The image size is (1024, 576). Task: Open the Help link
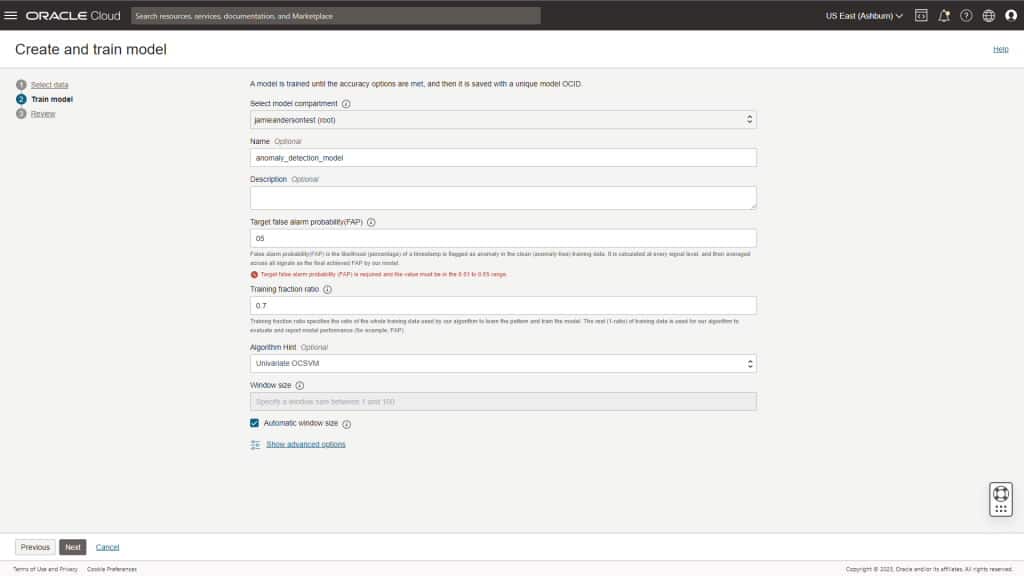point(1000,49)
